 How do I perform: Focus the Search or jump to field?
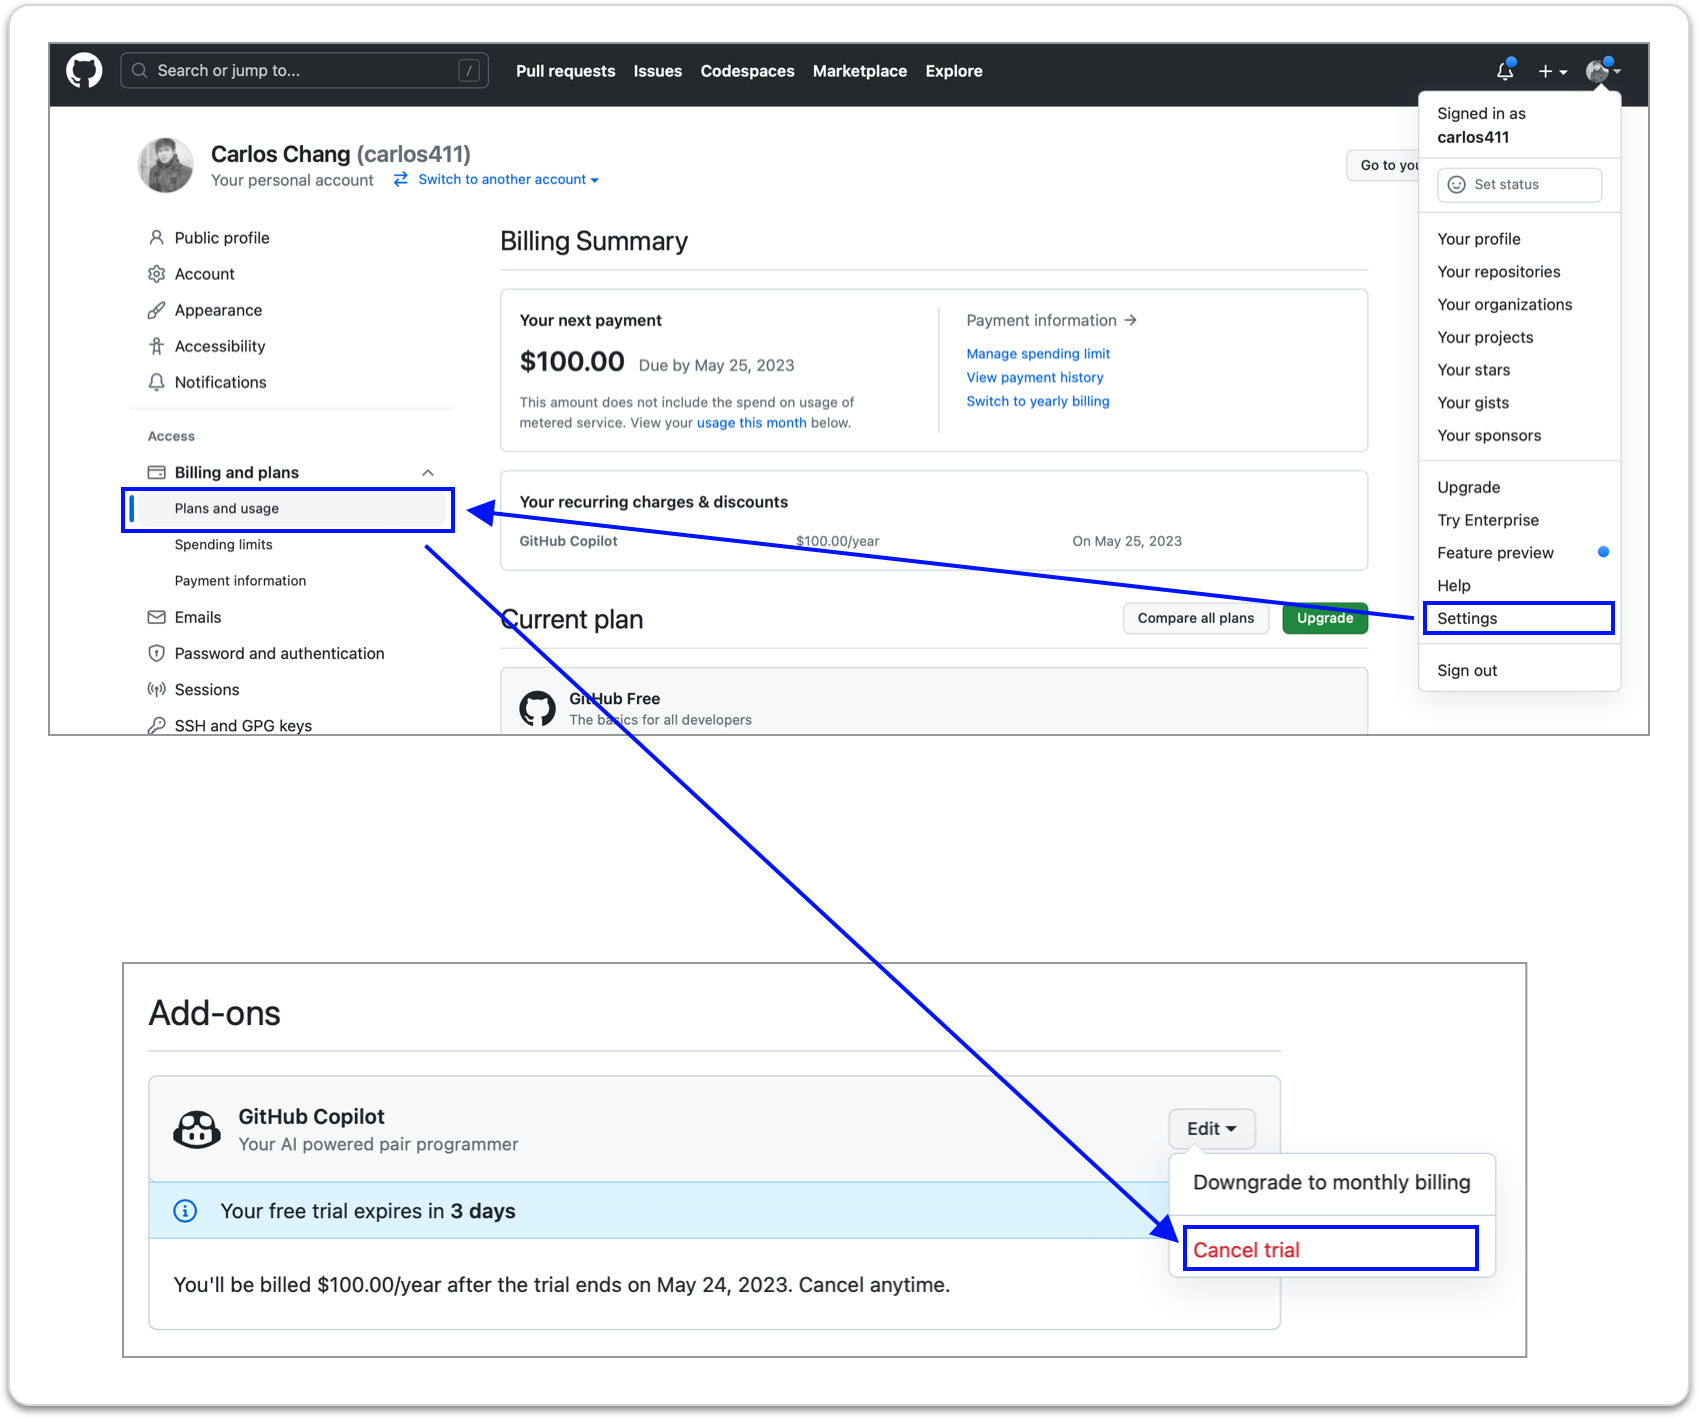pos(304,71)
